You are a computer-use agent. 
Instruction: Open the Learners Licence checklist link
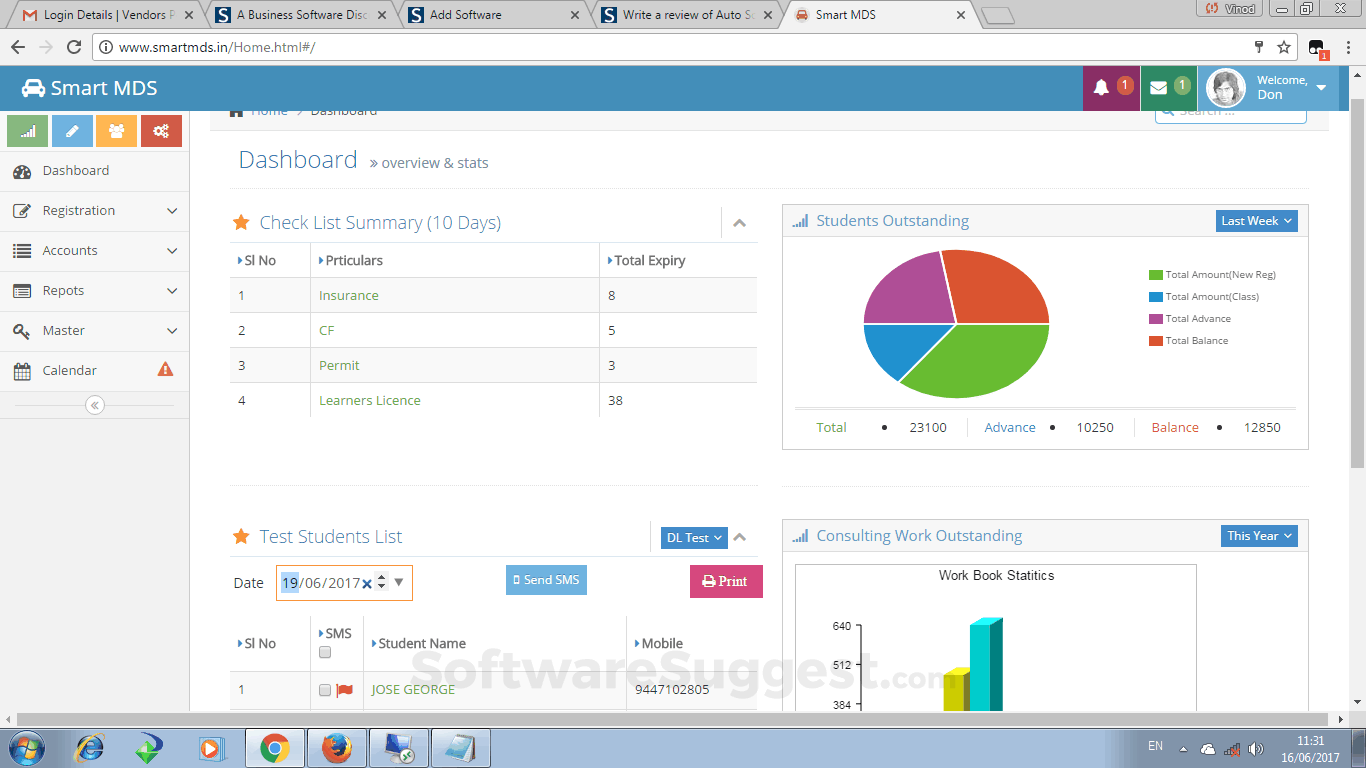(x=370, y=401)
